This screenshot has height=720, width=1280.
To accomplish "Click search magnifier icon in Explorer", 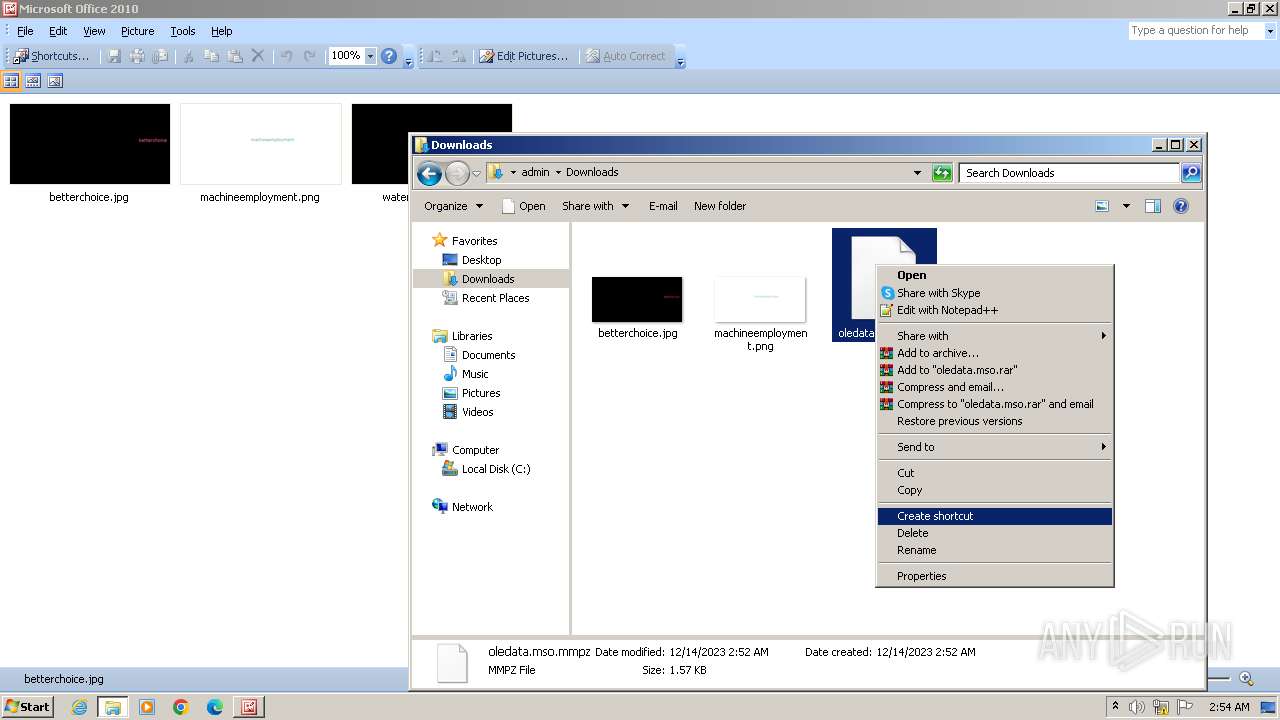I will pos(1190,173).
